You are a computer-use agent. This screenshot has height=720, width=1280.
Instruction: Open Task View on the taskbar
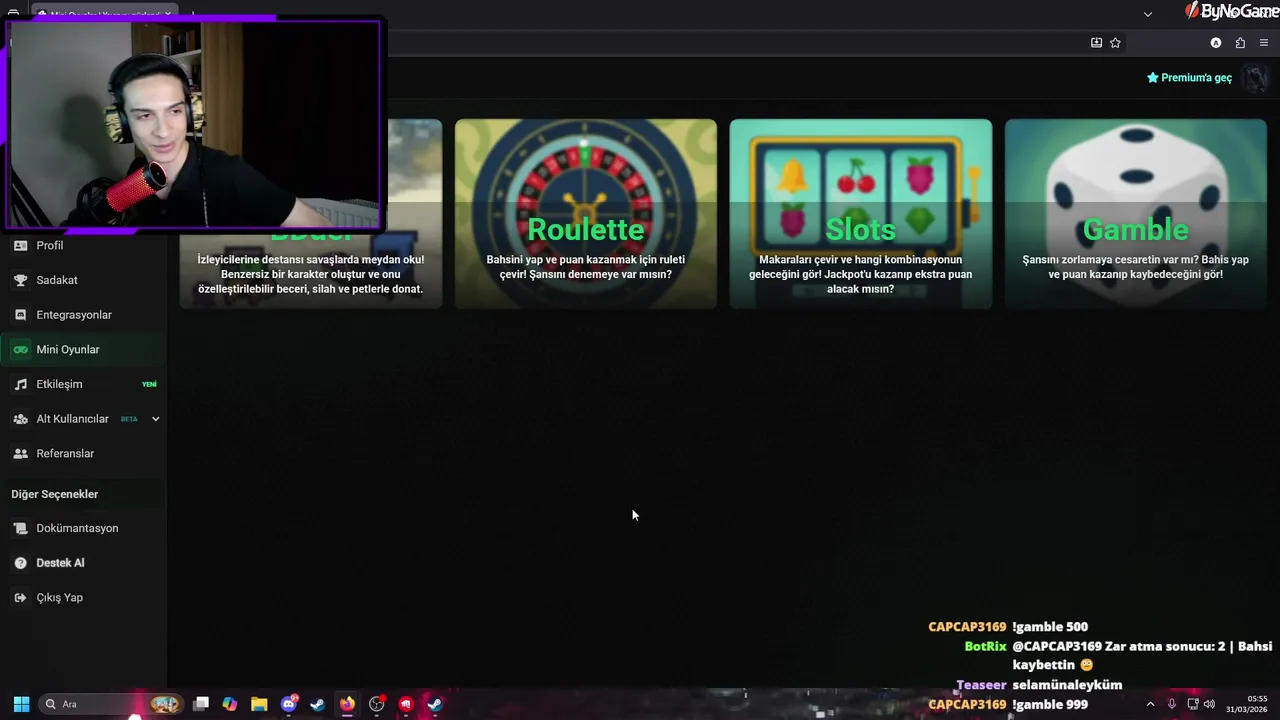(201, 704)
